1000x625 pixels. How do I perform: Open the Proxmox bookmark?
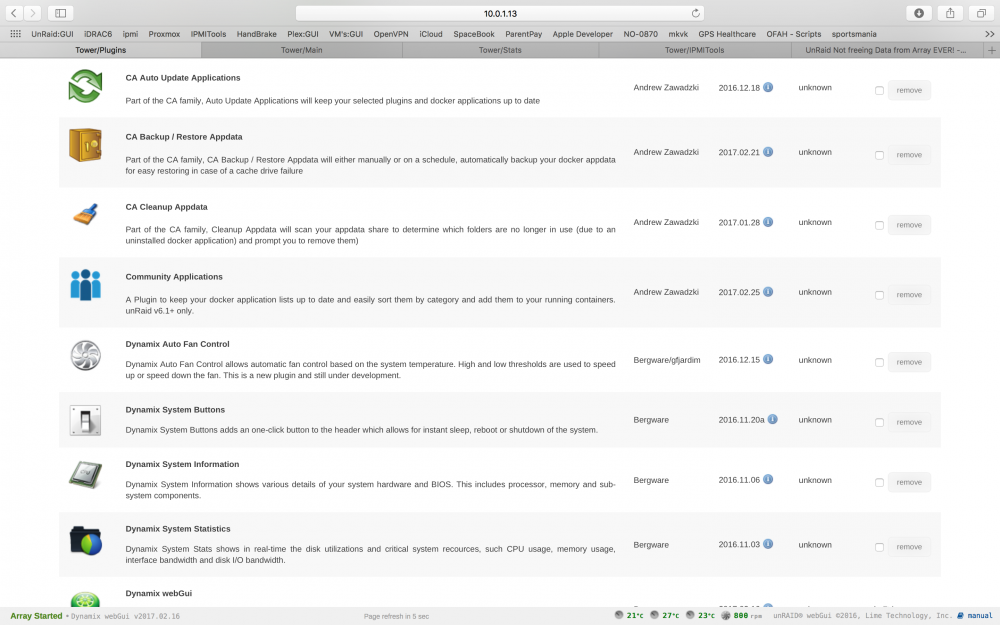(x=164, y=34)
